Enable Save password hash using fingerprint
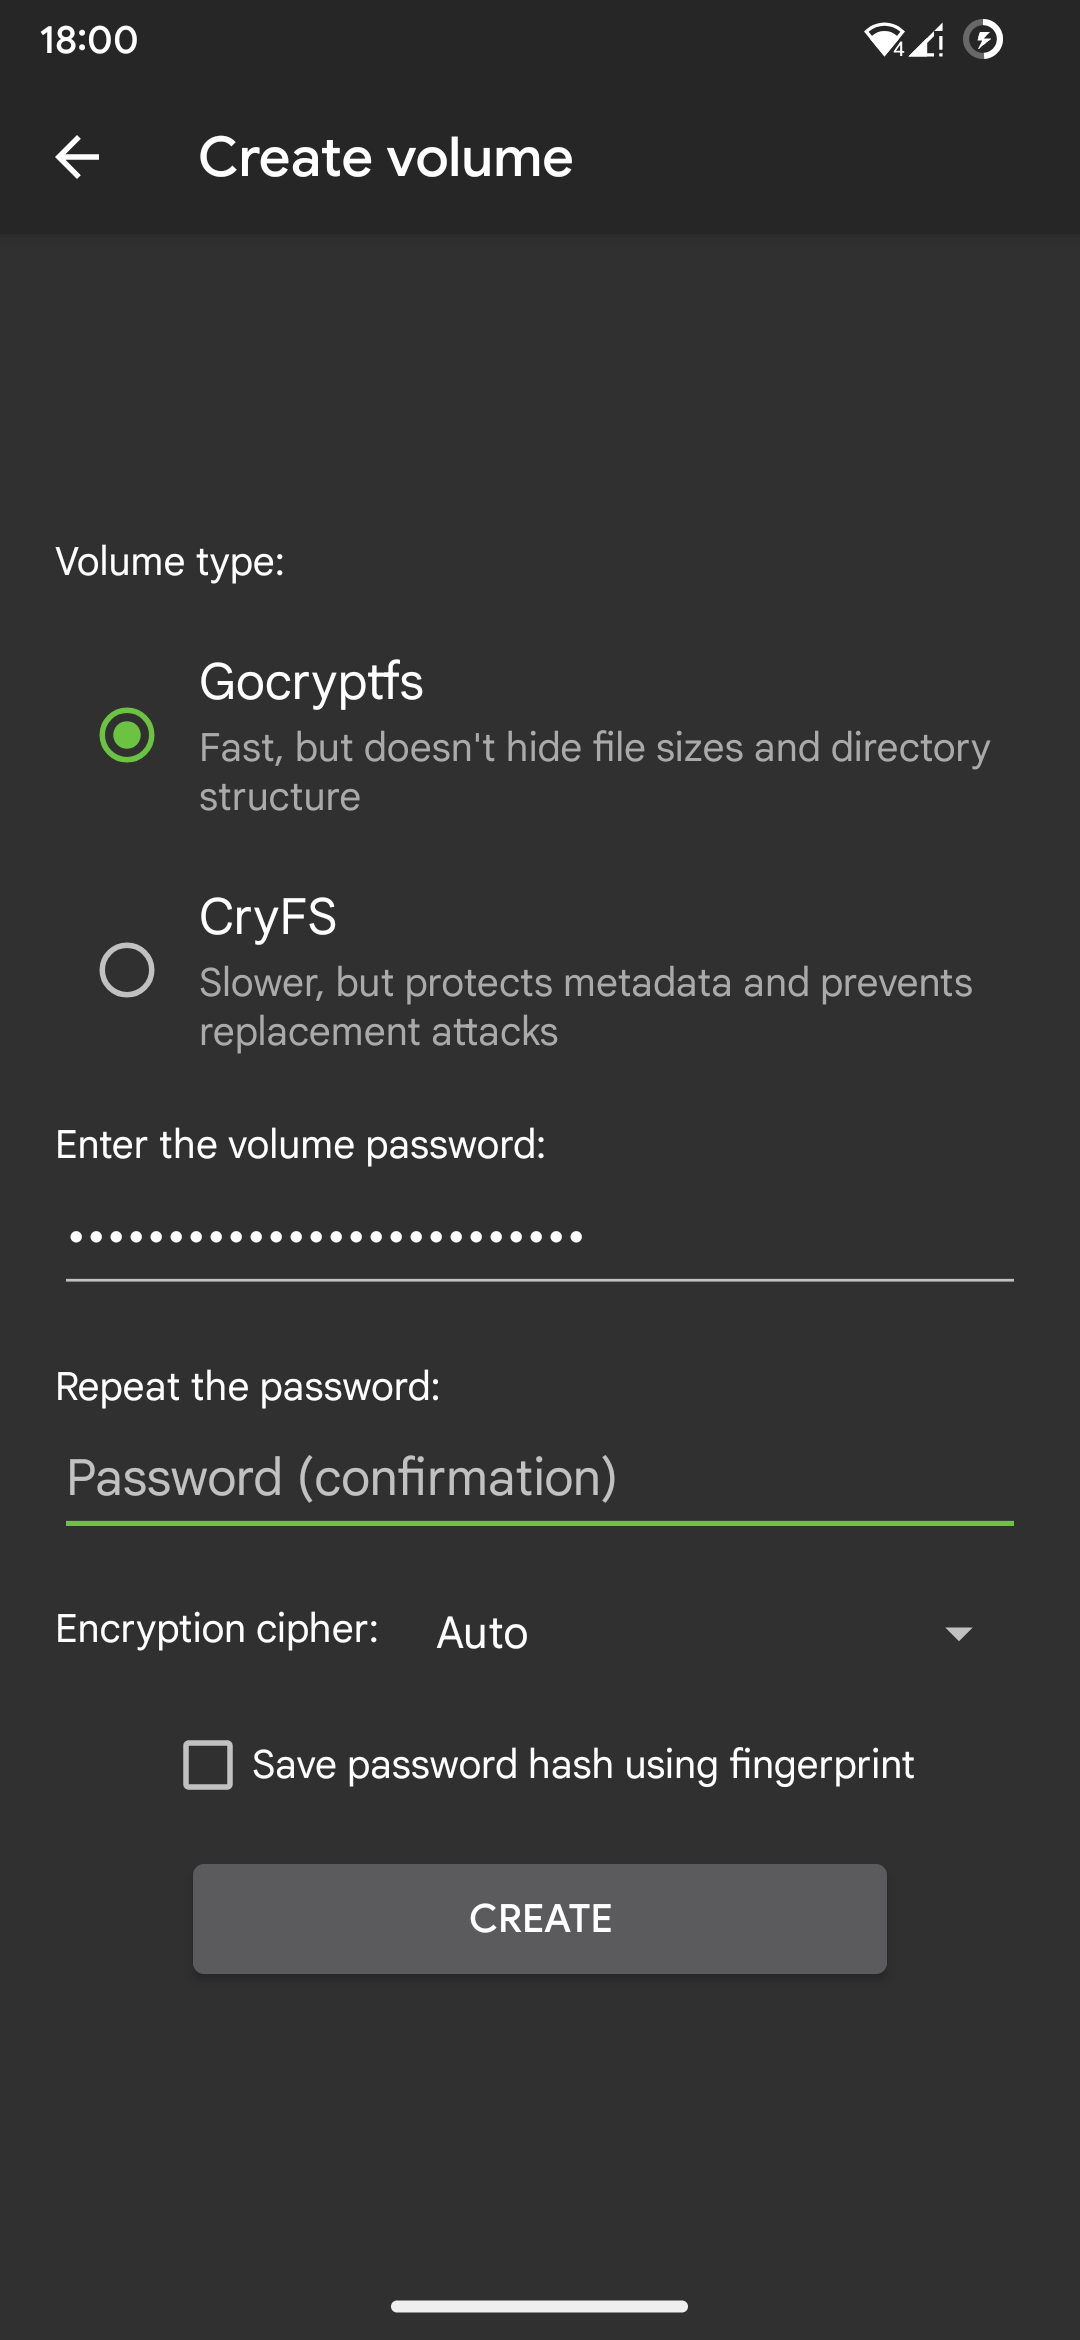The height and width of the screenshot is (2340, 1080). coord(208,1765)
